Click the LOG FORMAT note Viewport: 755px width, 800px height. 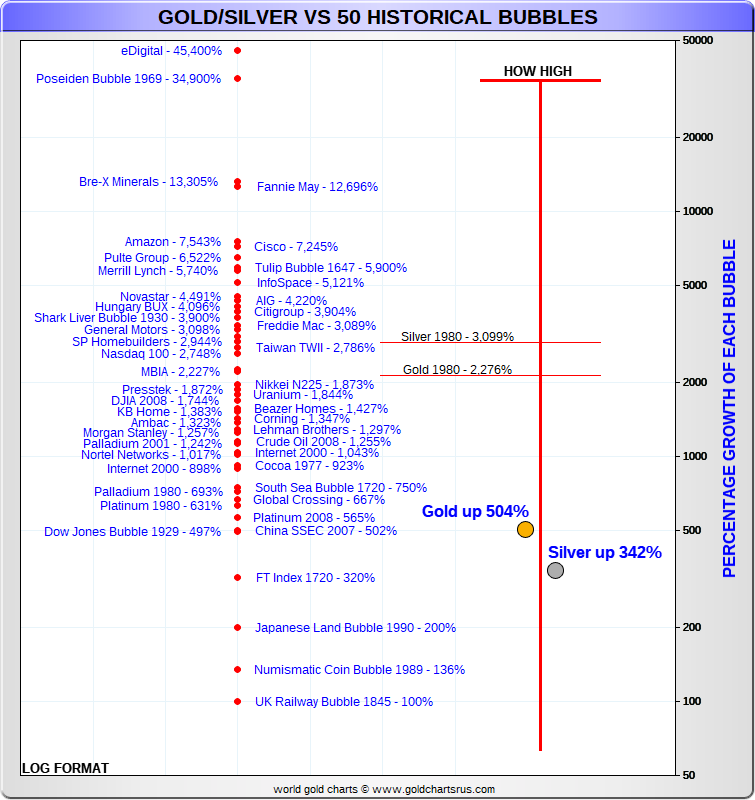(65, 768)
